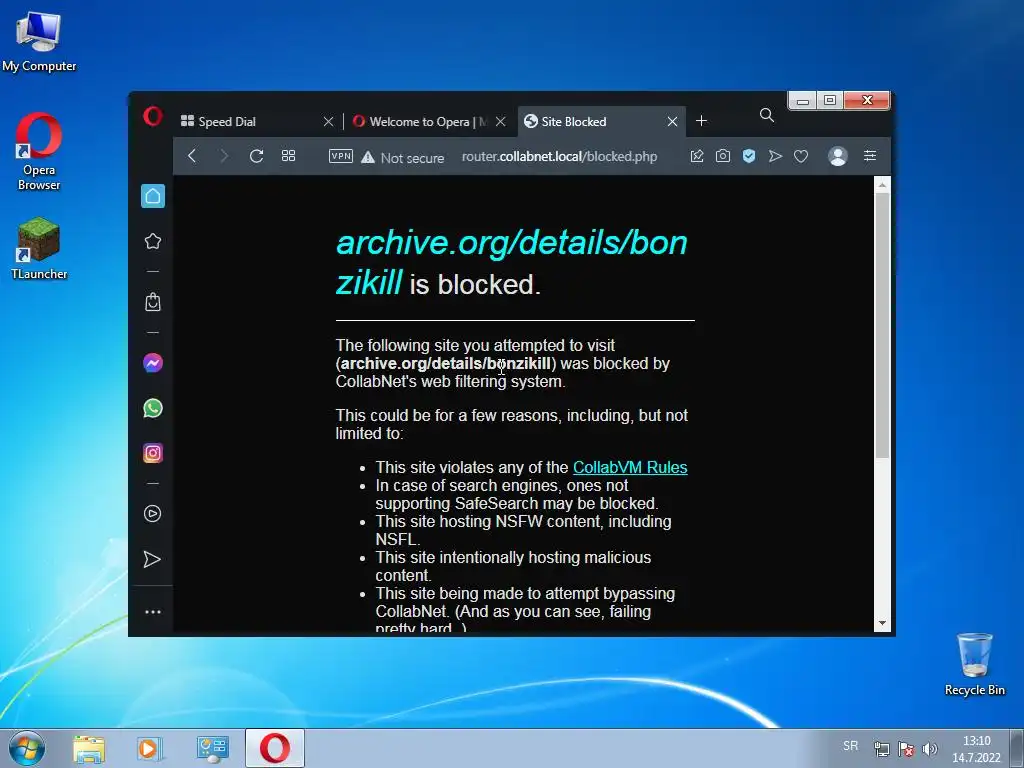This screenshot has width=1024, height=768.
Task: Click the sidebar Home icon
Action: tap(153, 196)
